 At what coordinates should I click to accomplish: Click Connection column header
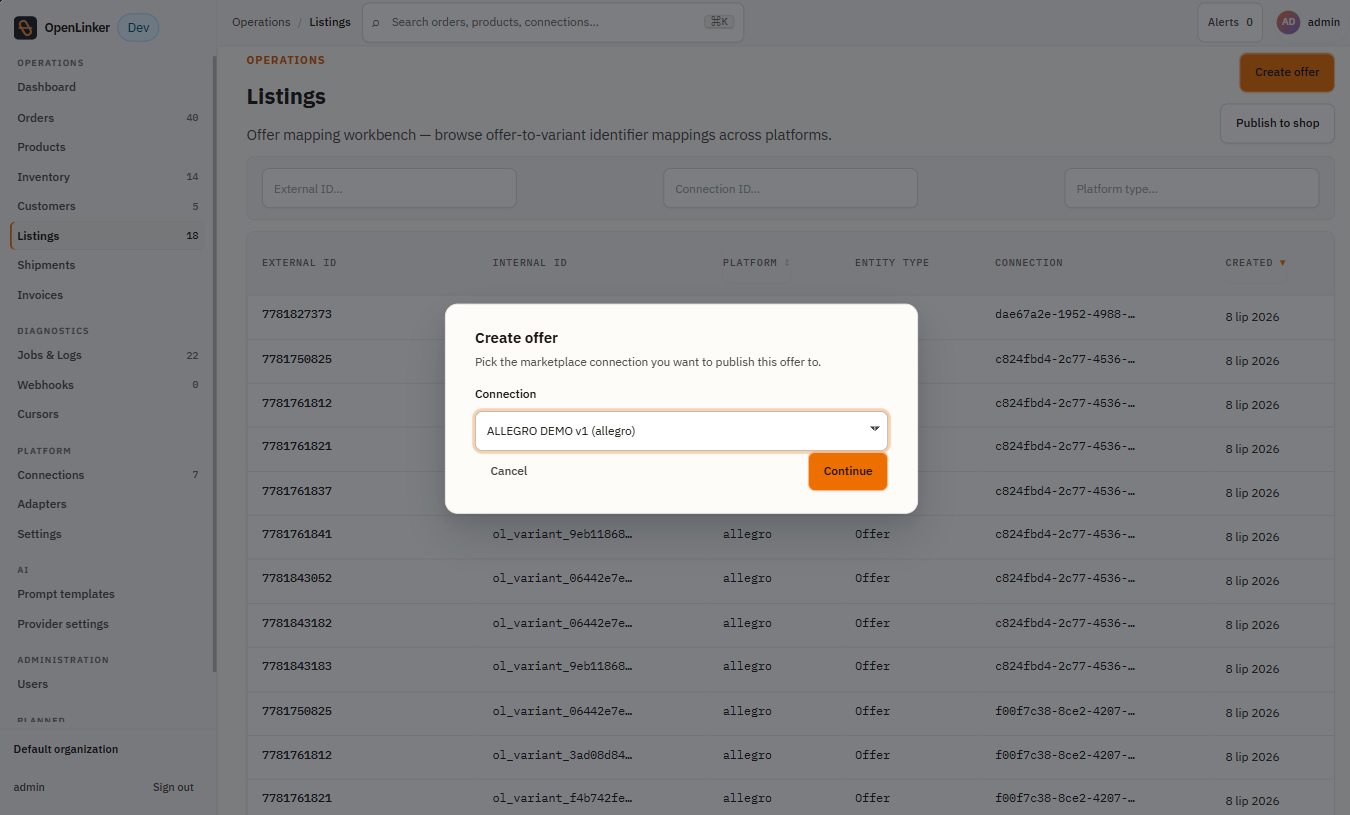click(x=1029, y=263)
